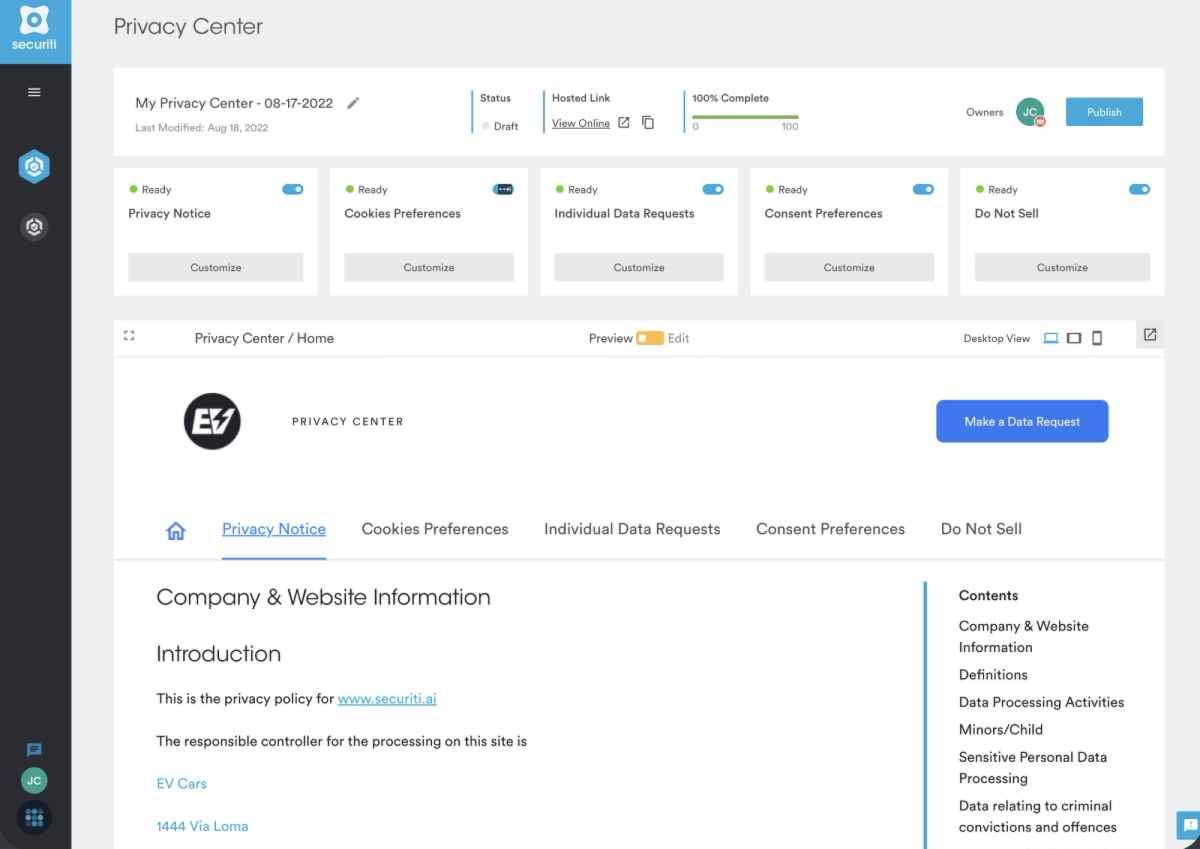Image resolution: width=1200 pixels, height=849 pixels.
Task: Select the blue hexagon module icon
Action: tap(34, 167)
